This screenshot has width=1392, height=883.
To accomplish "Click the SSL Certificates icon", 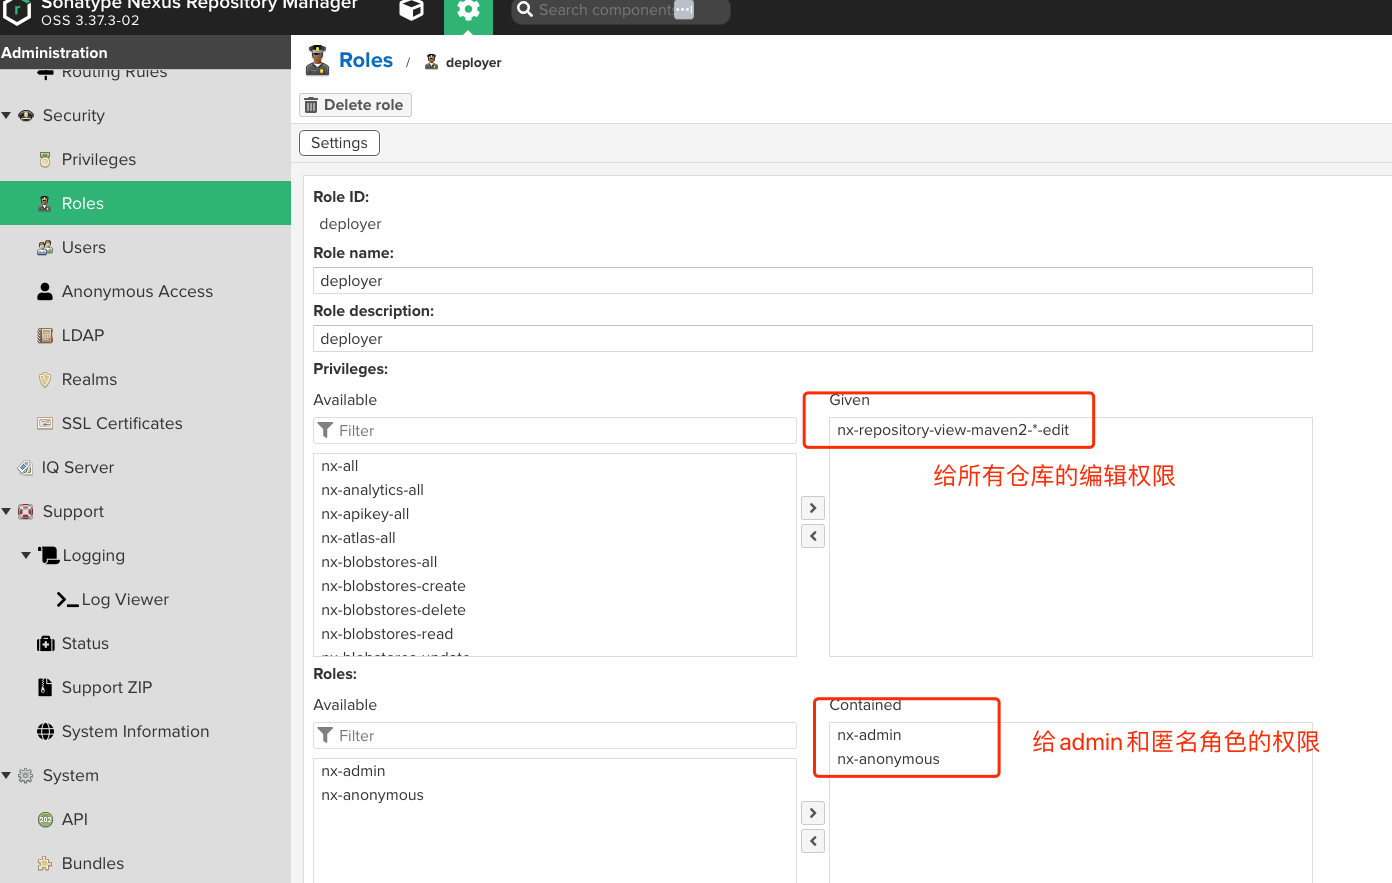I will (45, 424).
